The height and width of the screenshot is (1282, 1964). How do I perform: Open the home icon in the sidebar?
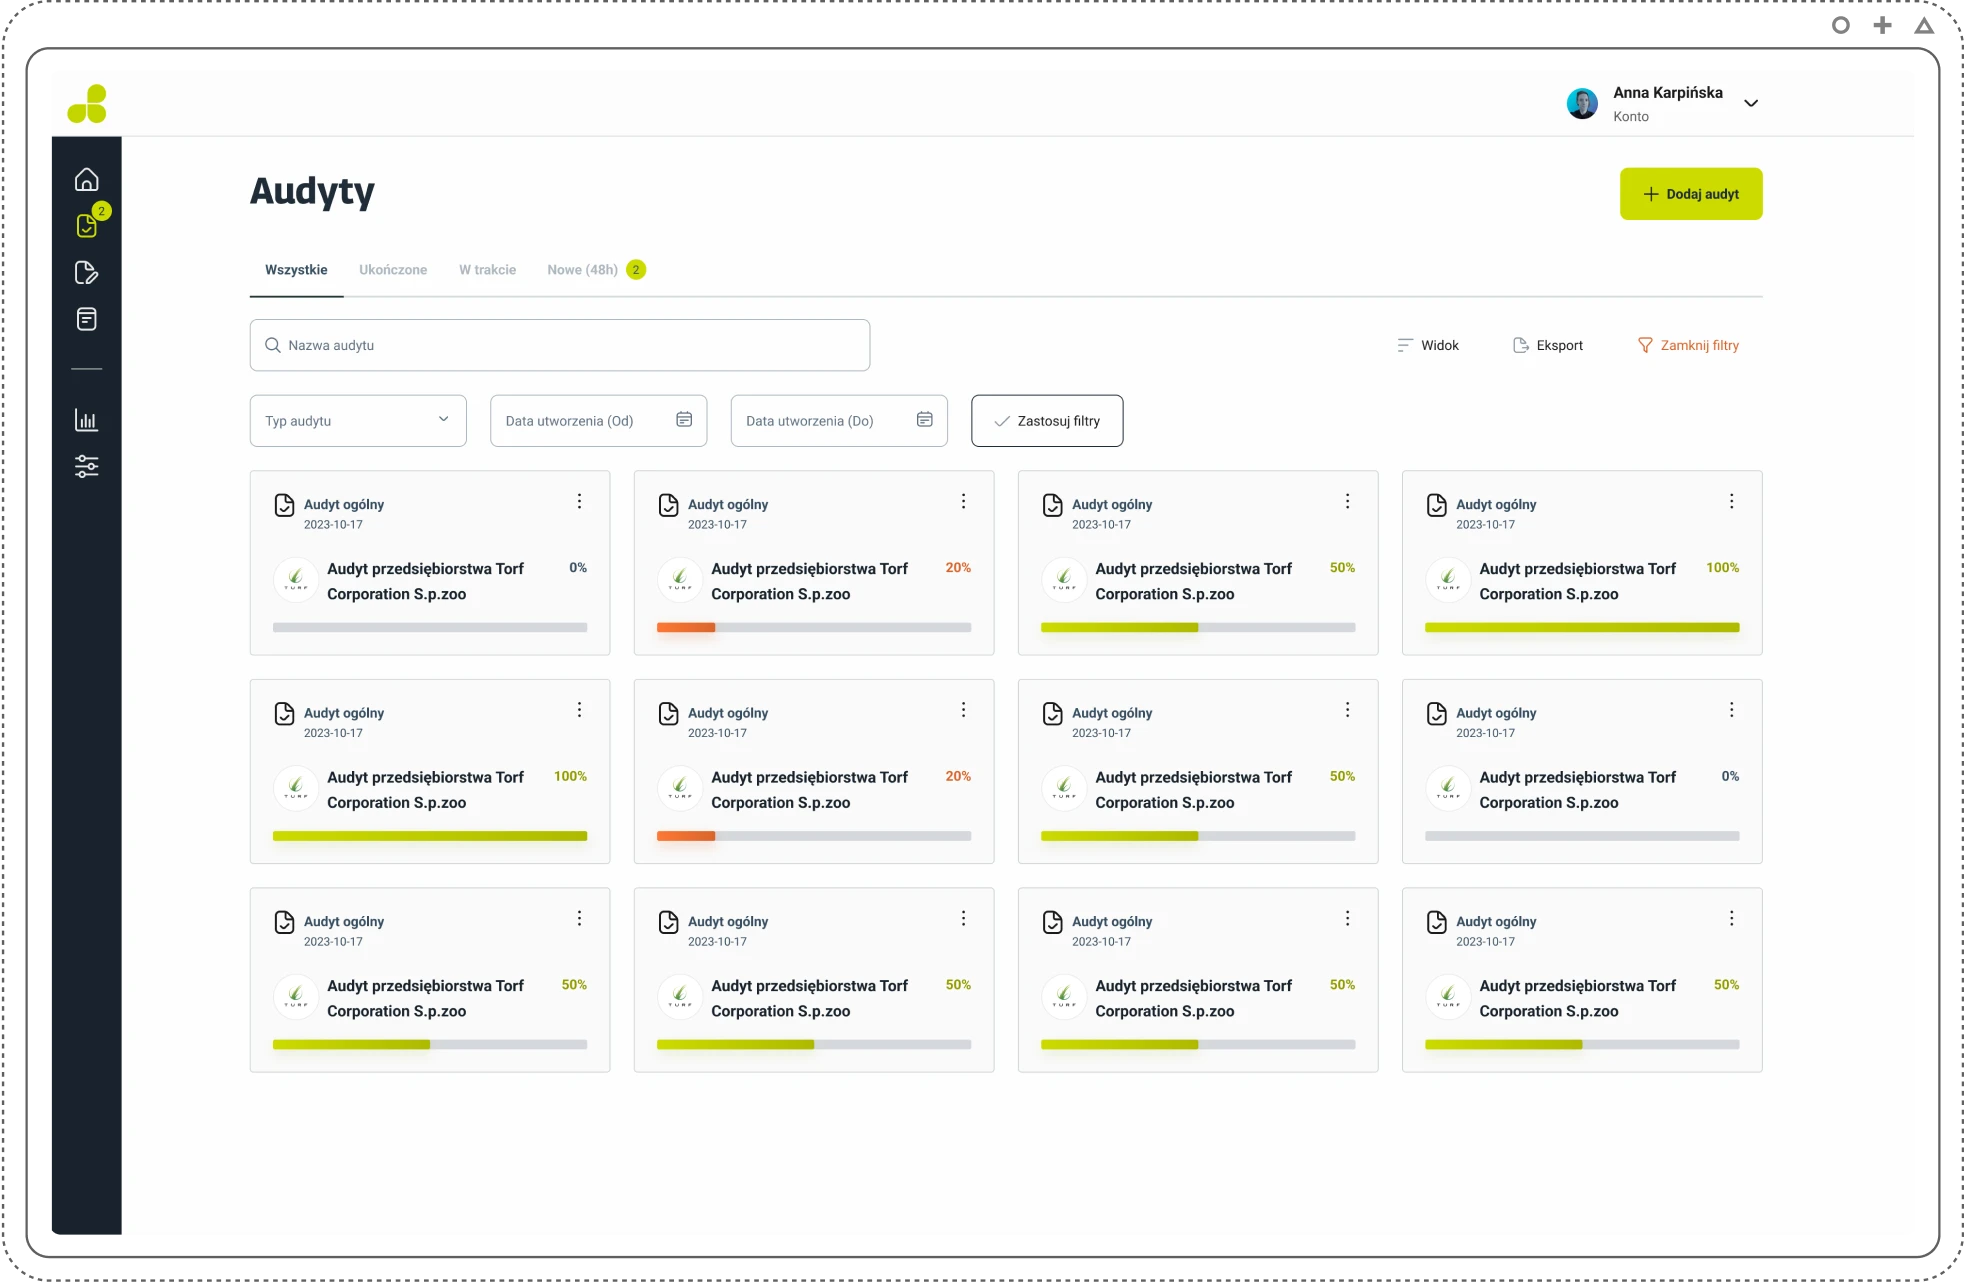tap(87, 180)
